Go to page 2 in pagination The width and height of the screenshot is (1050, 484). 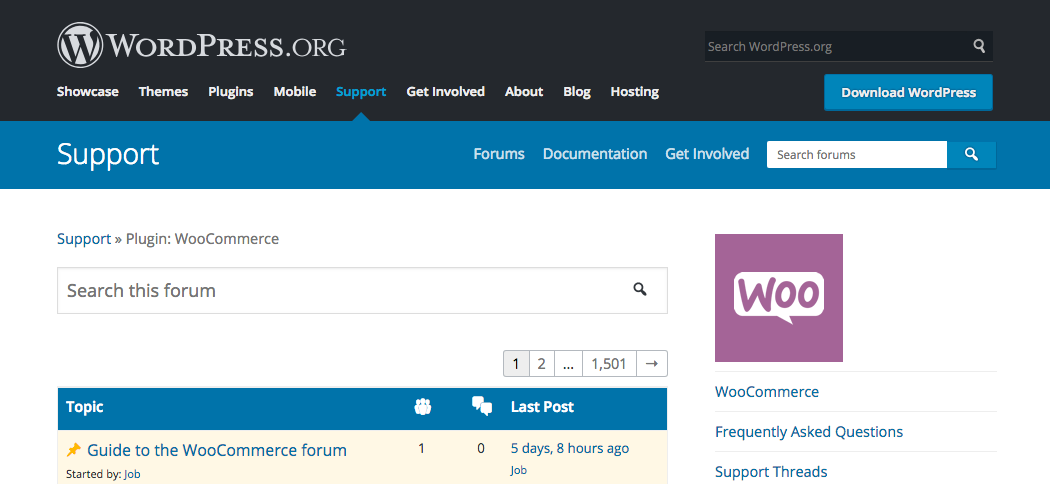[x=542, y=364]
